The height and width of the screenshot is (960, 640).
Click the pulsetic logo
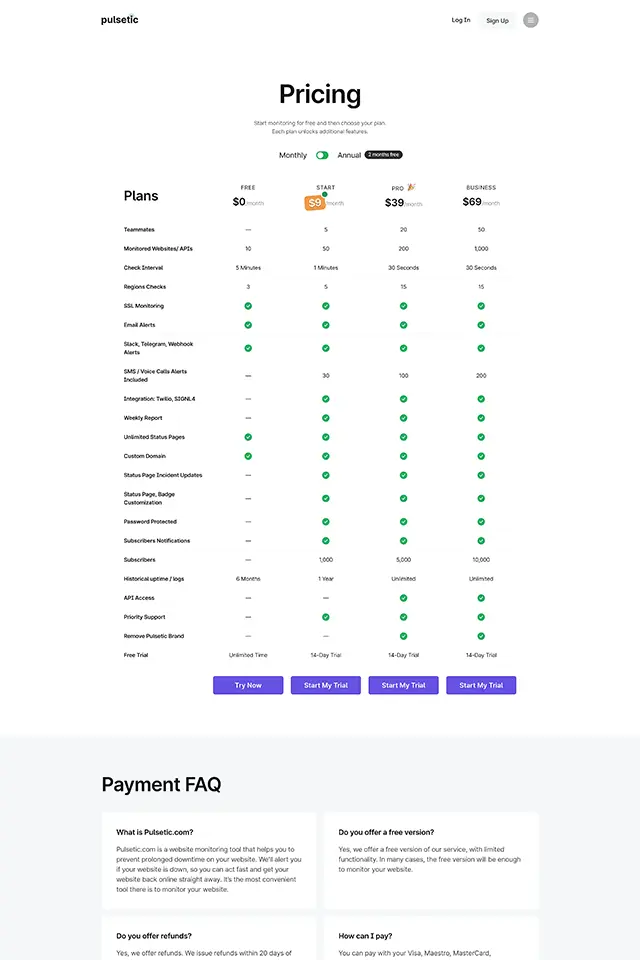pos(119,20)
